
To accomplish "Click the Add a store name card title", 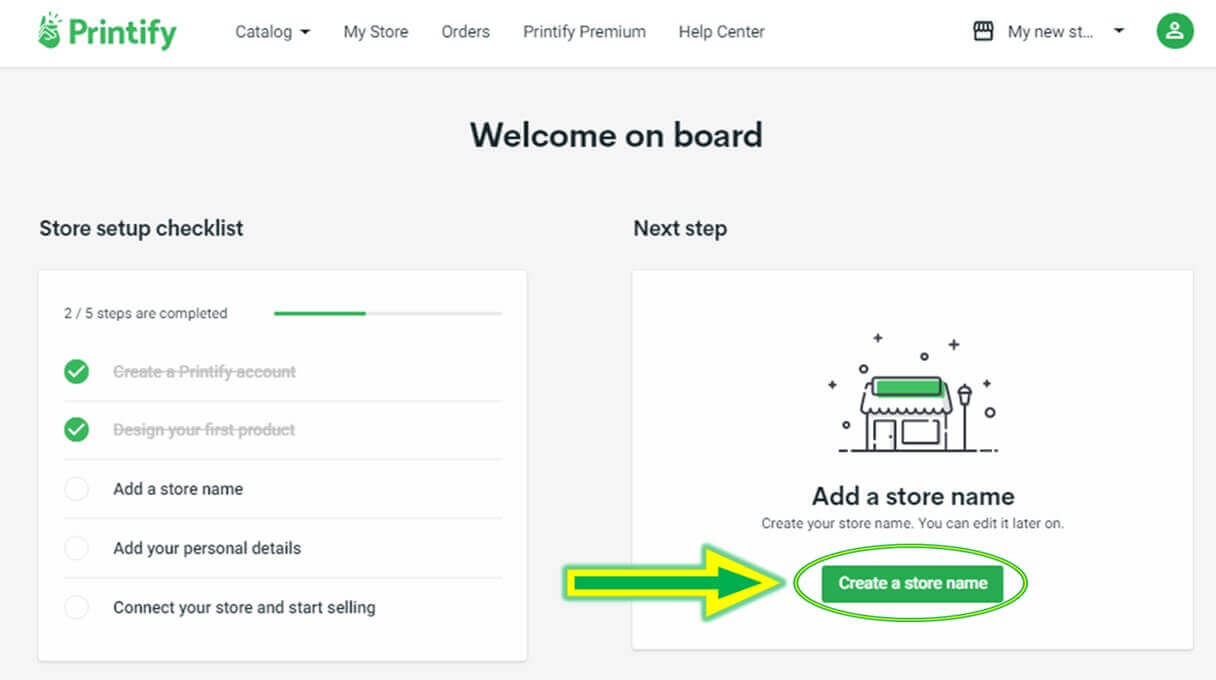I will point(913,496).
